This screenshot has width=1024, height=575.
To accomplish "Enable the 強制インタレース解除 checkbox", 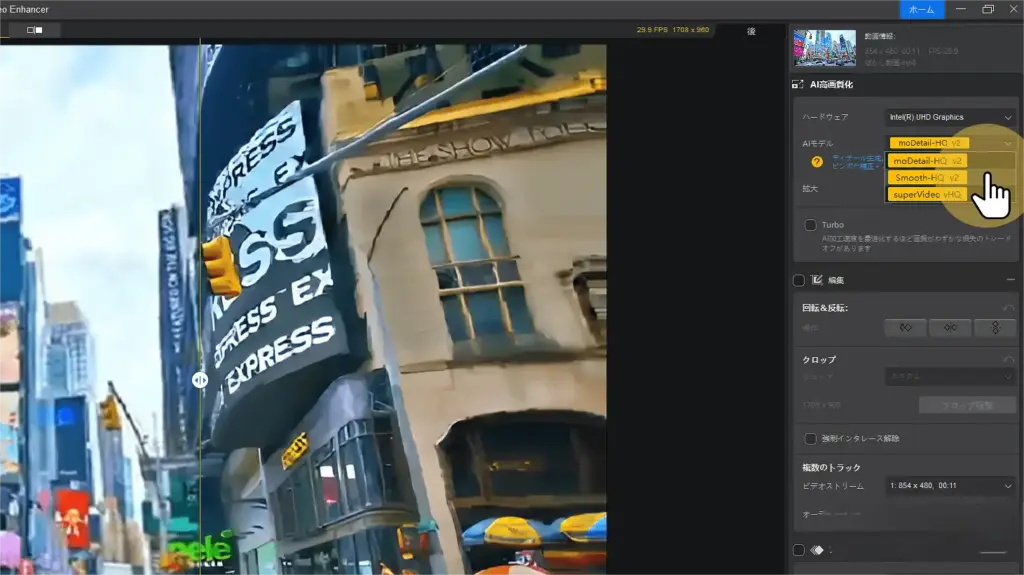I will pos(810,438).
